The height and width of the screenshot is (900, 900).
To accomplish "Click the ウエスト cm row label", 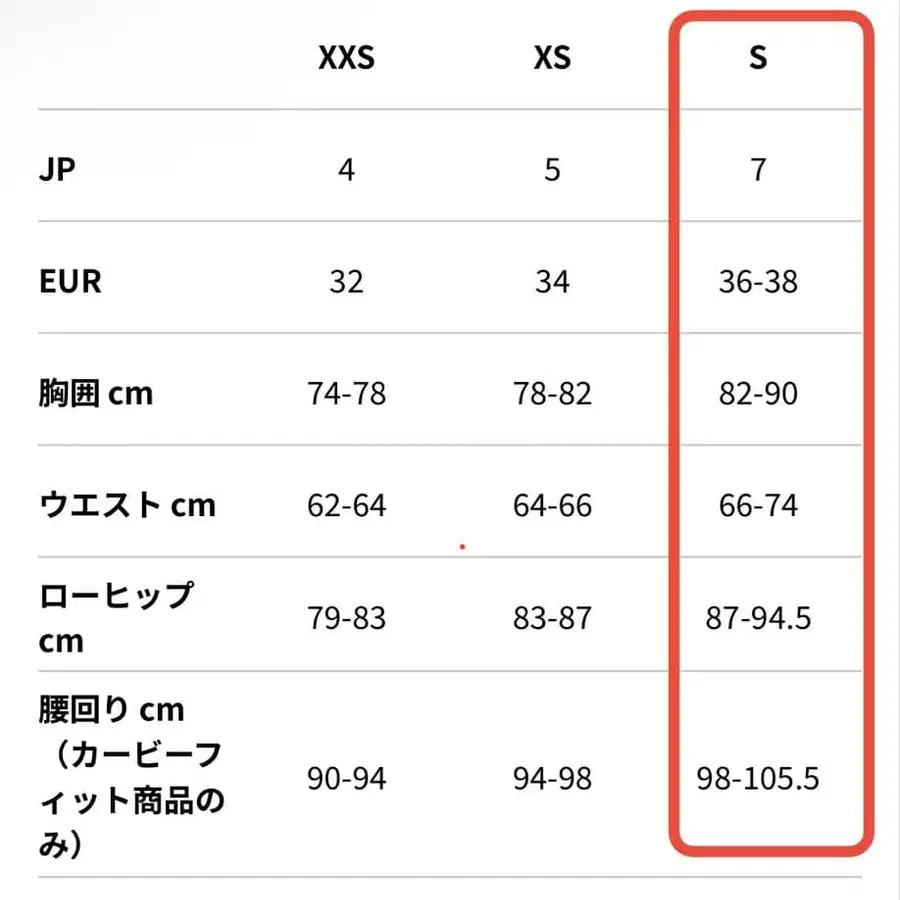I will pyautogui.click(x=127, y=505).
